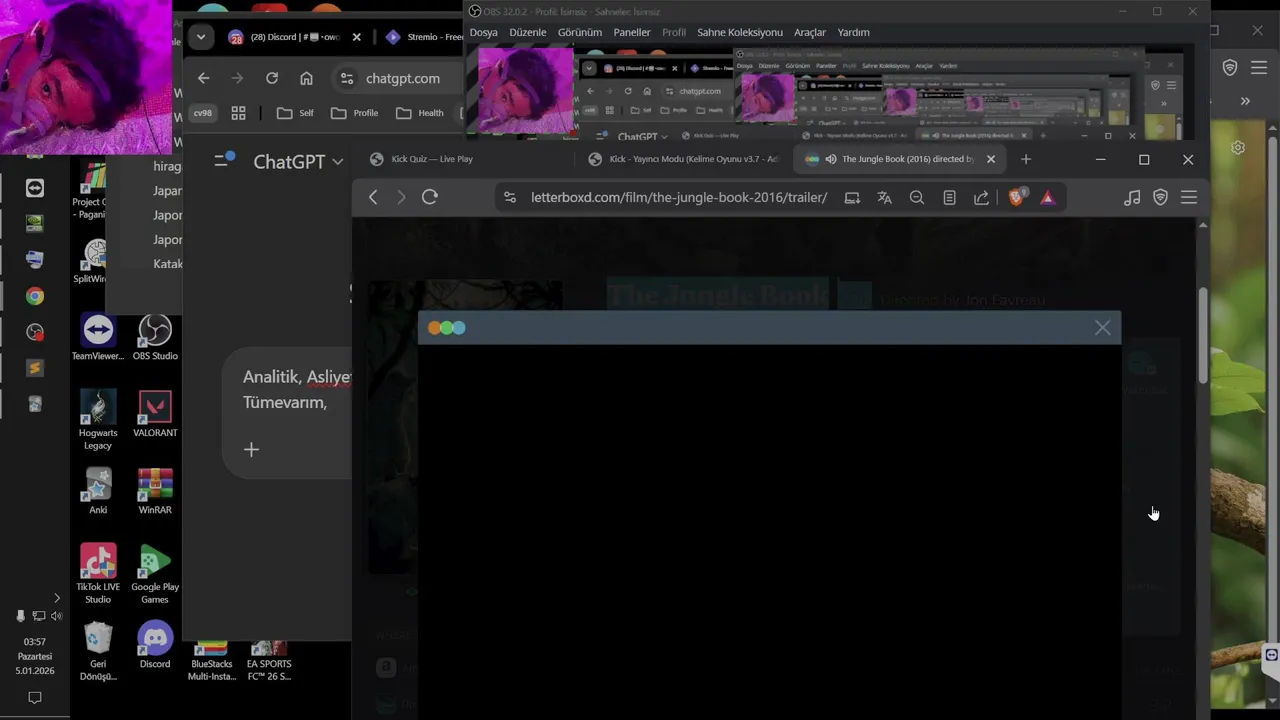Screen dimensions: 1280x720
Task: Open the Brave Rewards triangle icon
Action: (x=1047, y=198)
